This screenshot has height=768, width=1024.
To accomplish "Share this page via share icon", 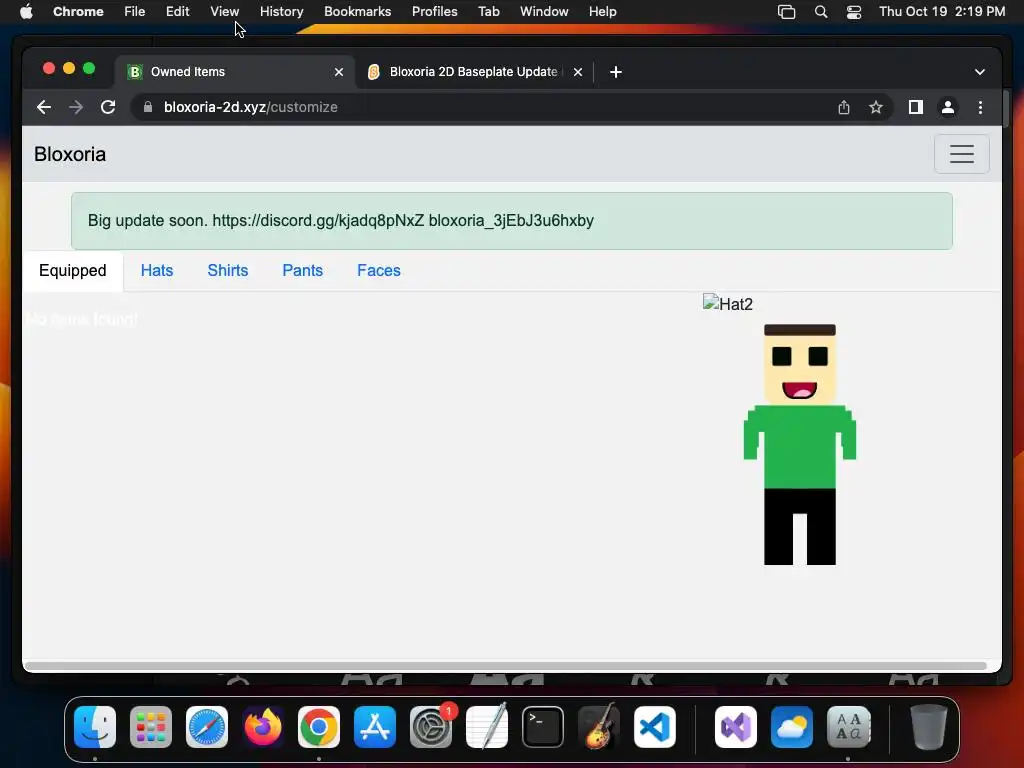I will [844, 107].
